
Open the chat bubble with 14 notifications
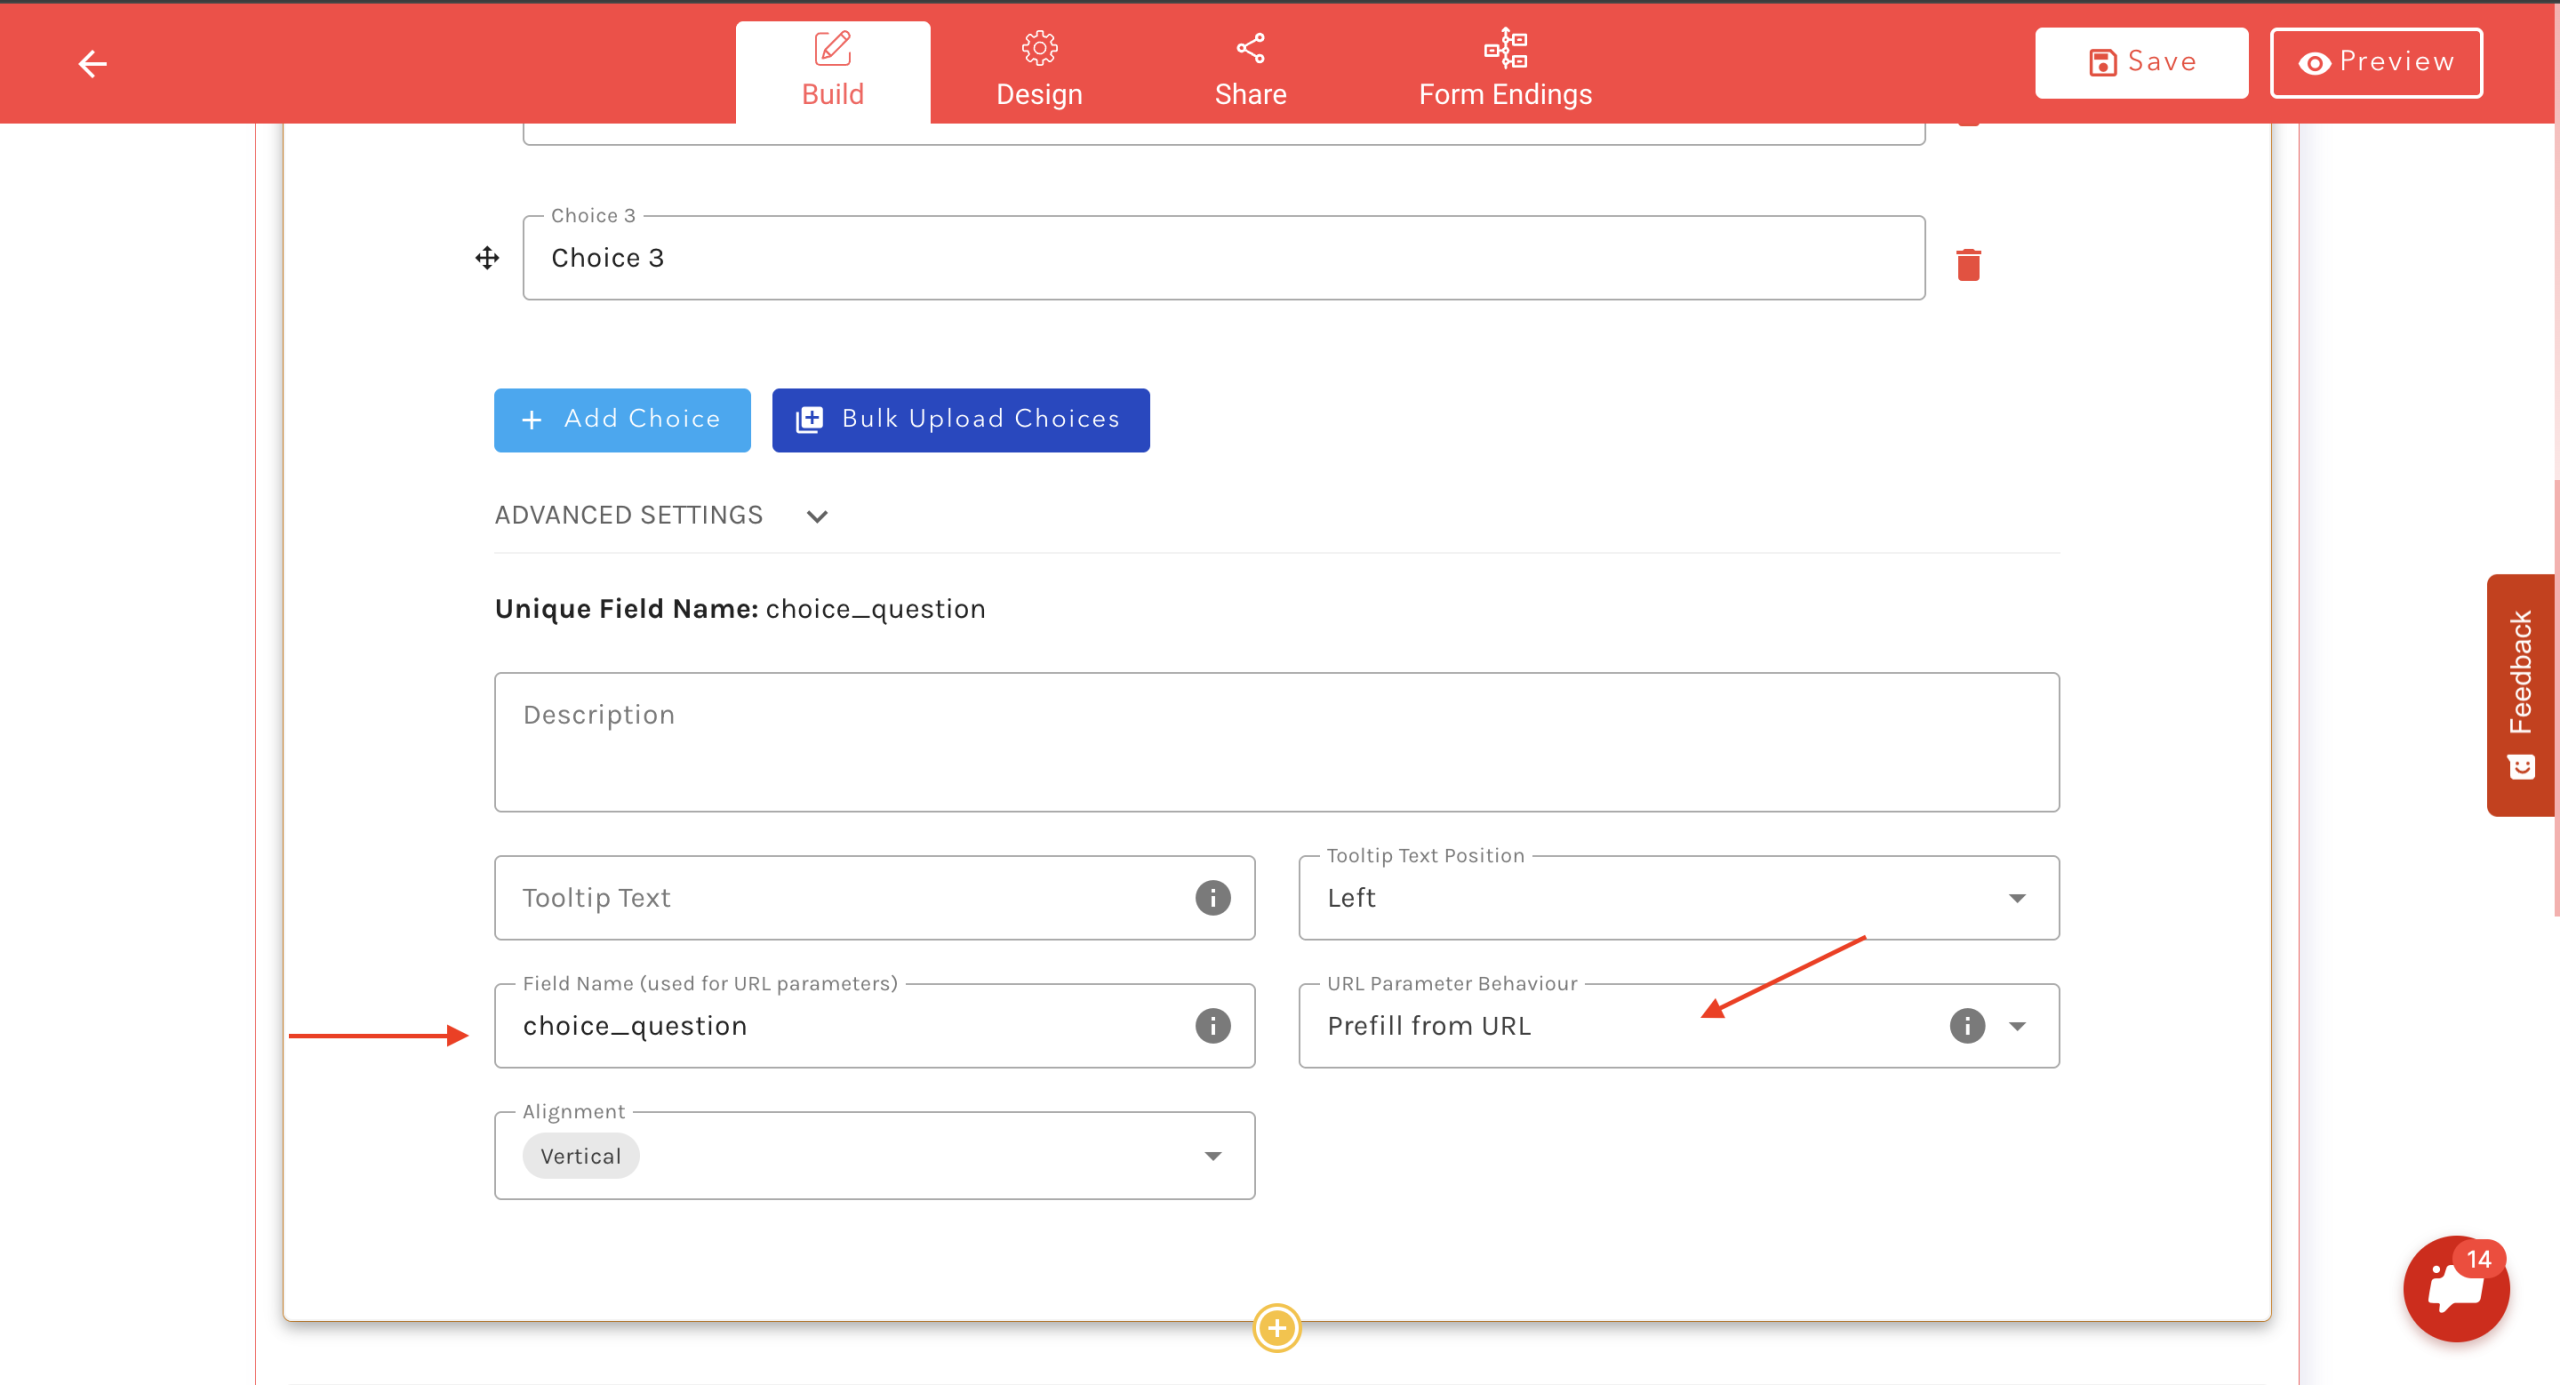click(x=2455, y=1289)
